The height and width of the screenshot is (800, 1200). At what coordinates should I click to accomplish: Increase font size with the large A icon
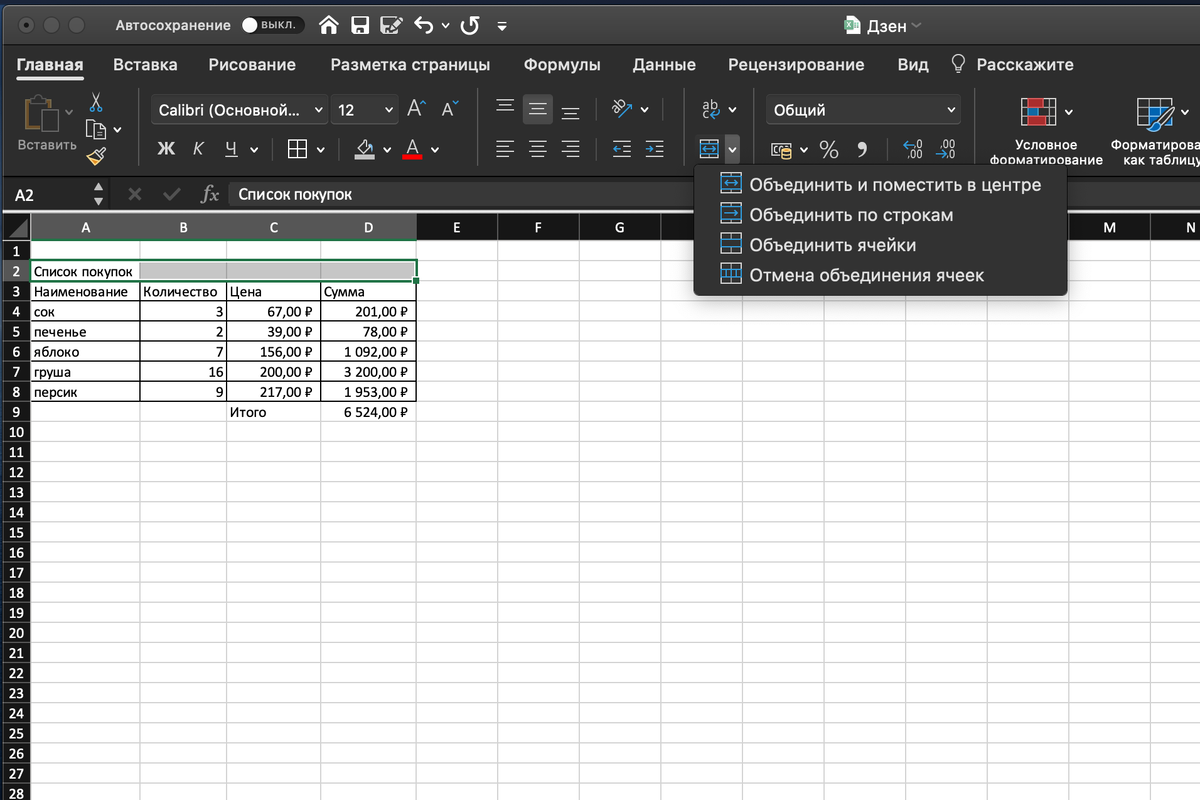pyautogui.click(x=416, y=109)
